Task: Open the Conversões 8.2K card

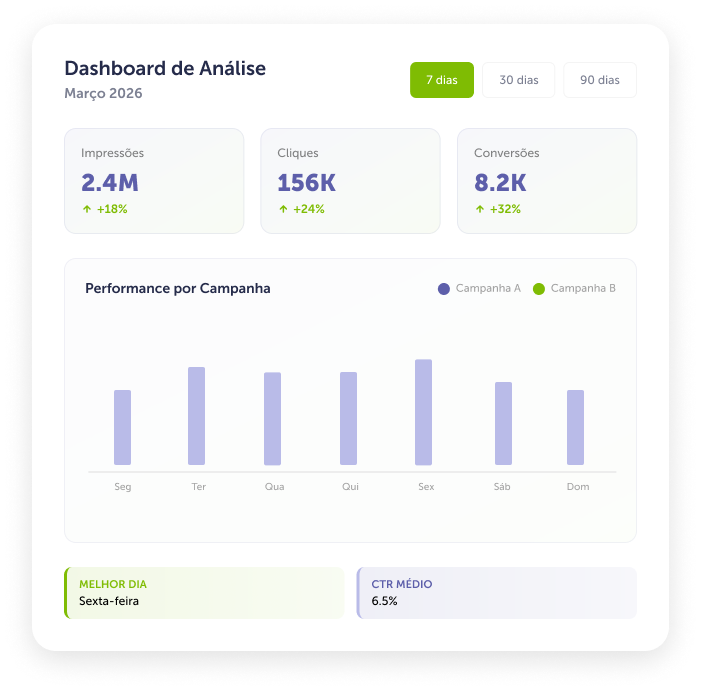Action: click(x=547, y=181)
